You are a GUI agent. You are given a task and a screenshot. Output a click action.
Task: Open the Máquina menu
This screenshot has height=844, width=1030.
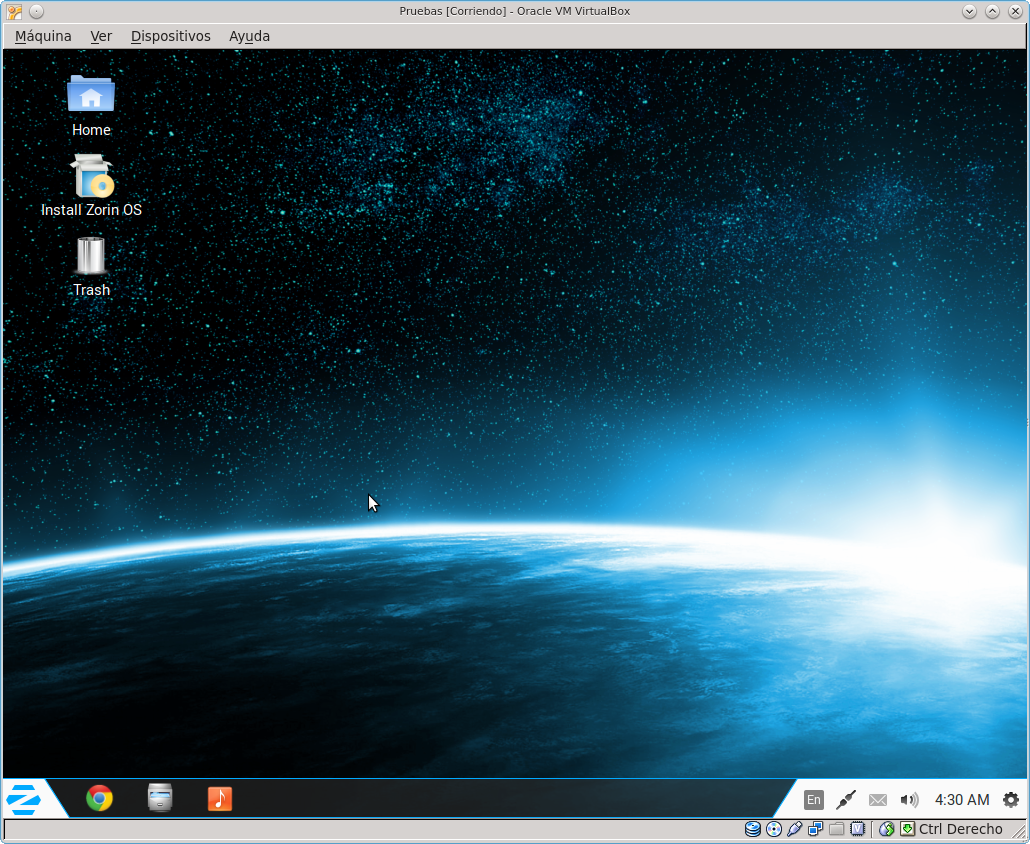click(x=43, y=36)
